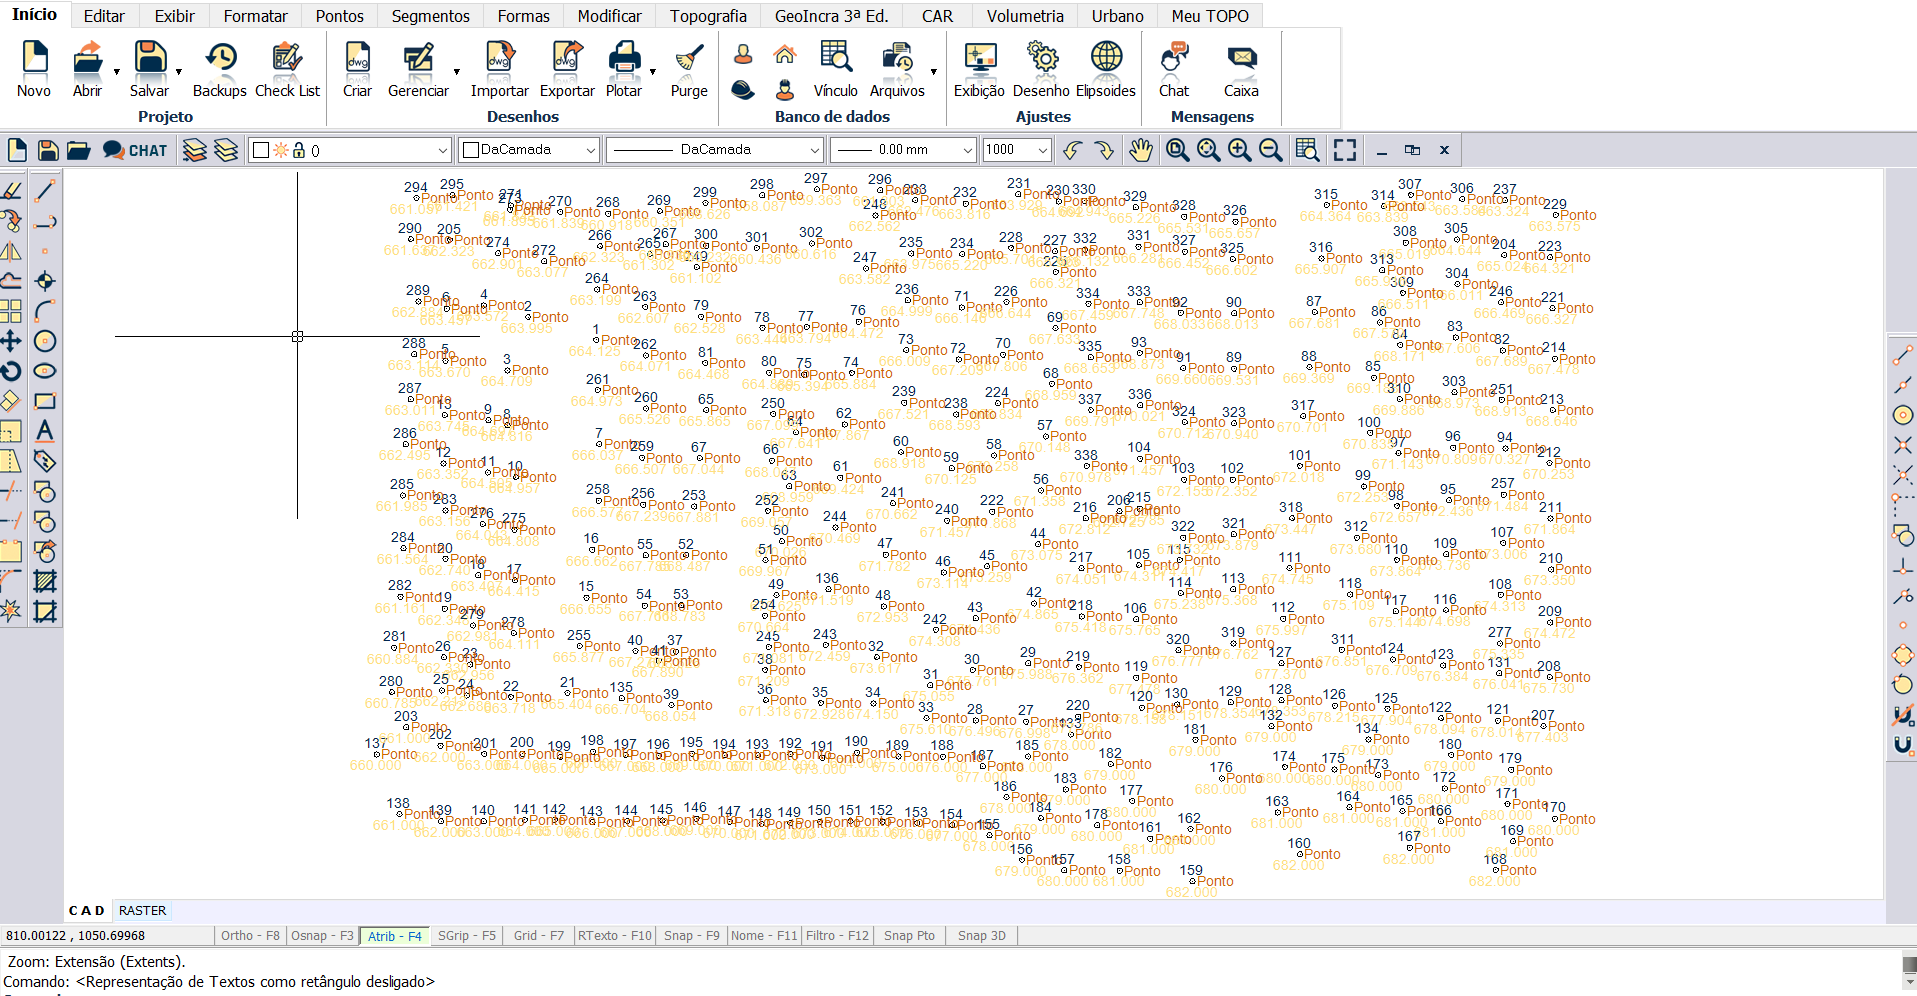Click the Purge broom icon

coord(689,68)
